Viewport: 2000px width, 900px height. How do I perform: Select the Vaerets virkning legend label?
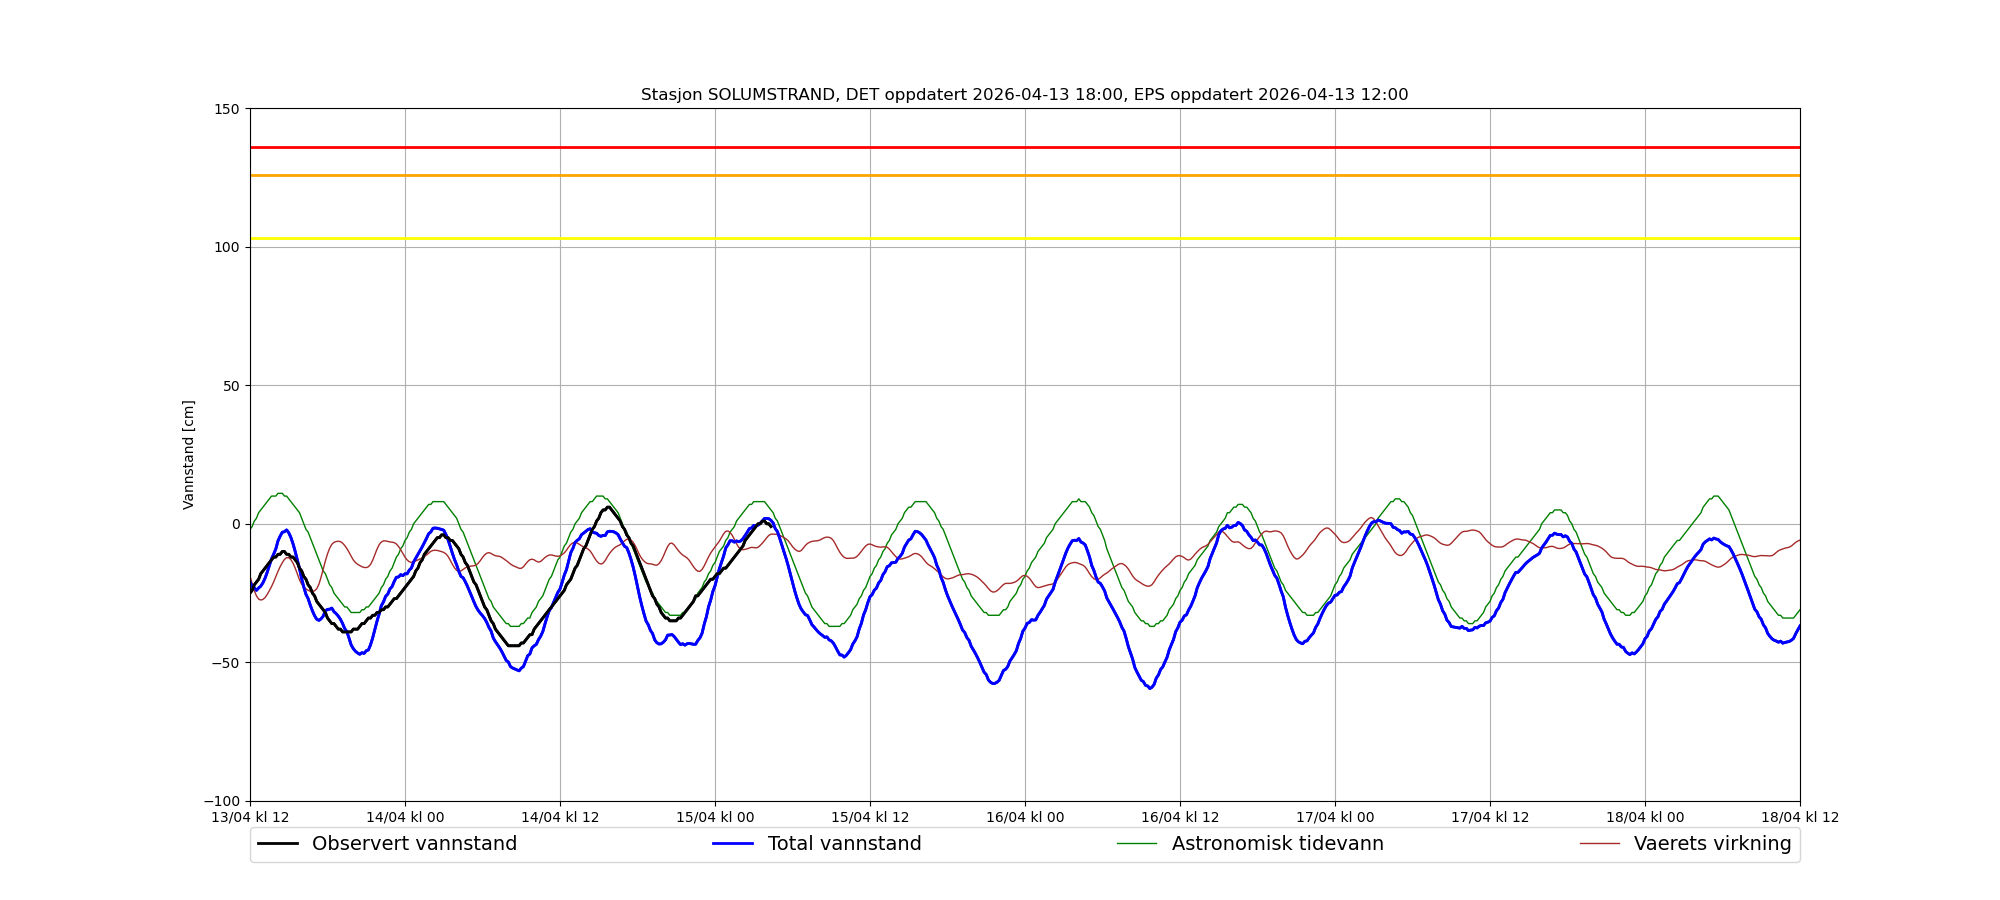coord(1712,844)
